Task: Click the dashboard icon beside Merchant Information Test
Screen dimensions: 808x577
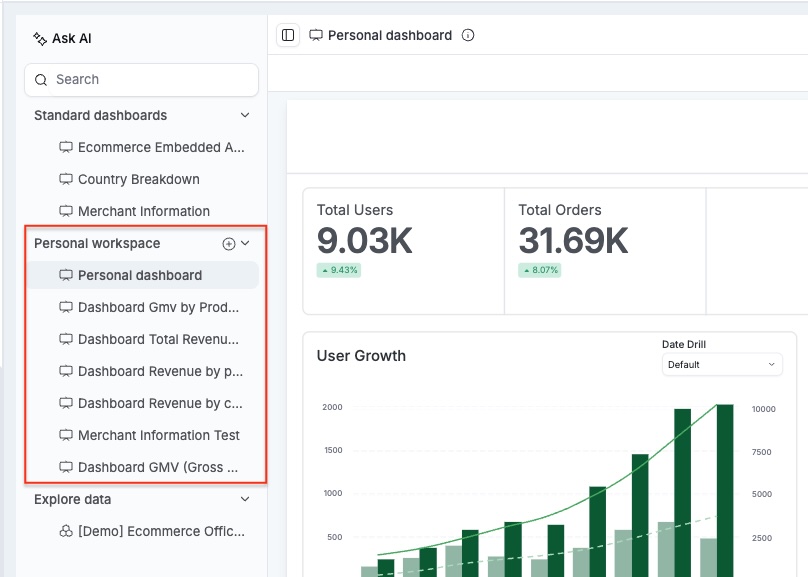Action: tap(66, 436)
